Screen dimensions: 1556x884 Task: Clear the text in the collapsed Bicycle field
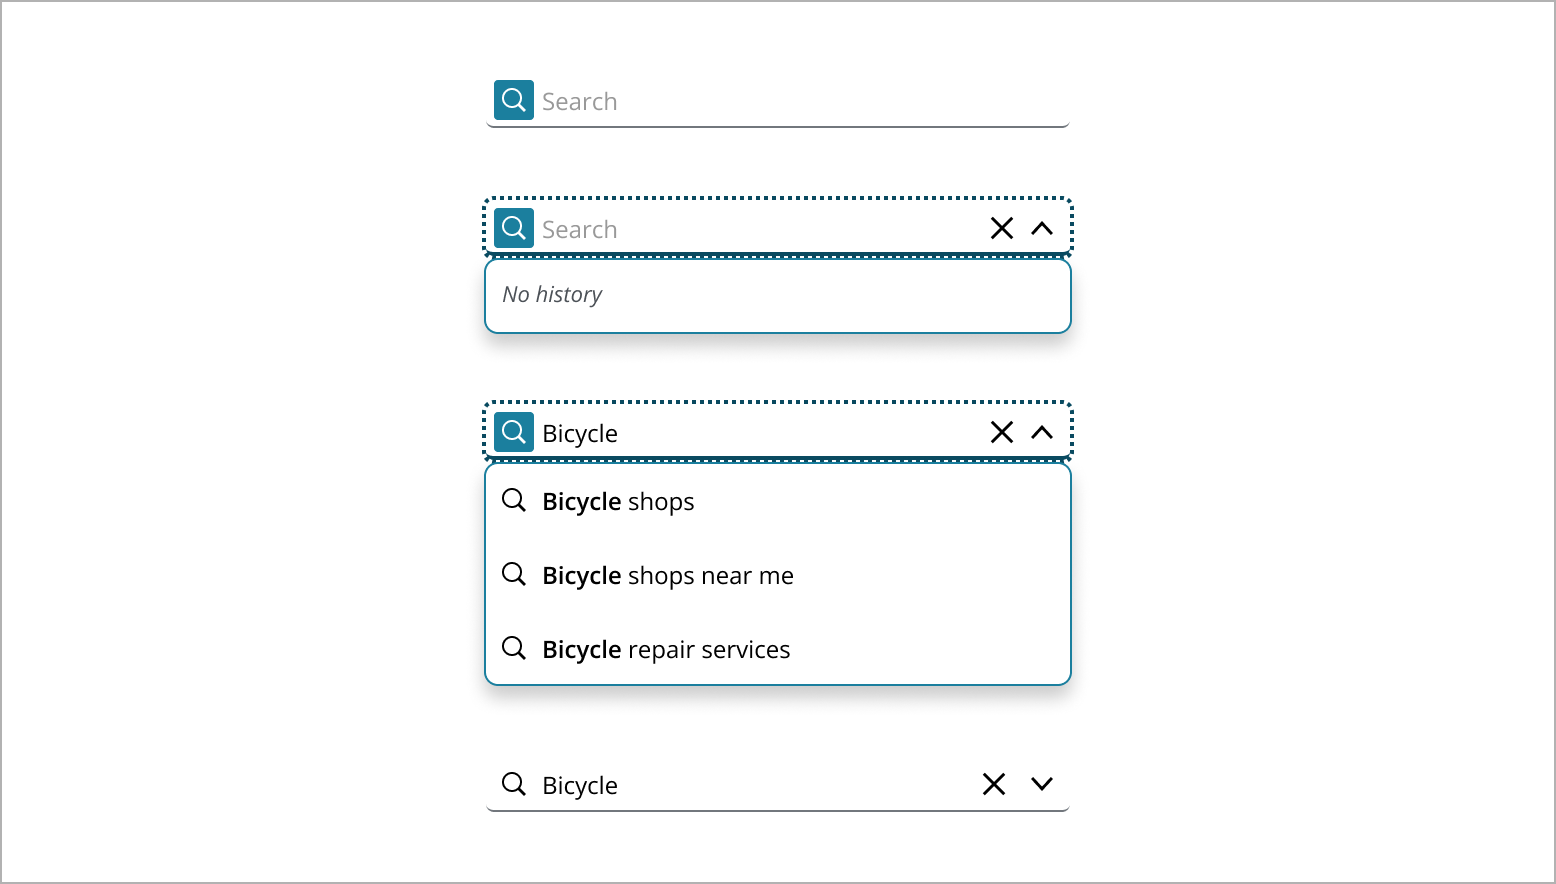pos(993,784)
